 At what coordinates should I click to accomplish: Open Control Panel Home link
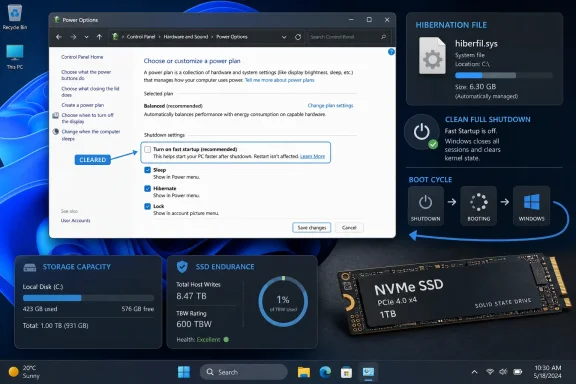click(x=82, y=57)
